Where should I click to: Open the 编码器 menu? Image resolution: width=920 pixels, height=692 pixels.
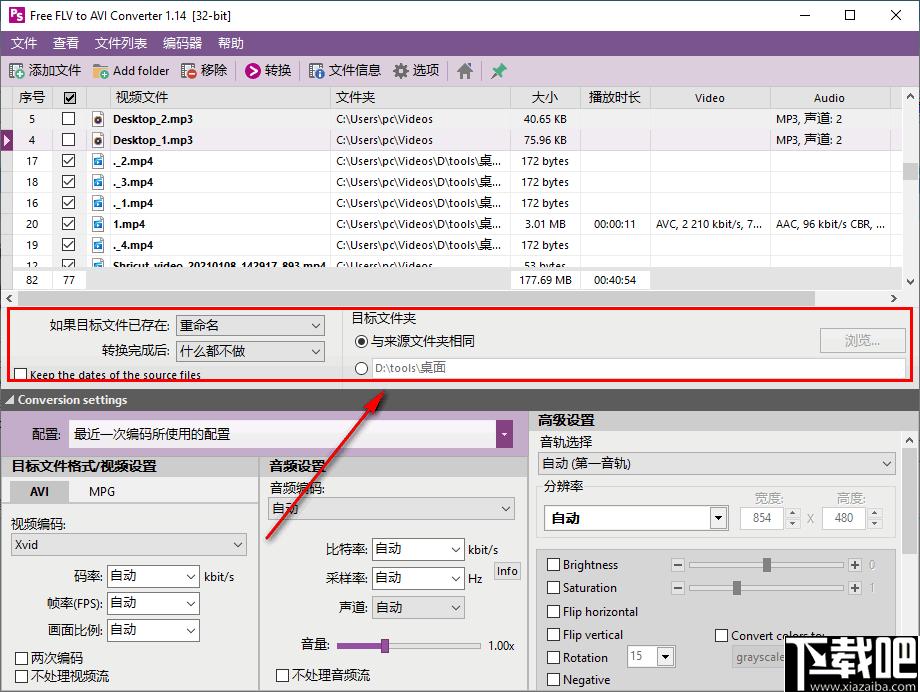click(x=182, y=43)
